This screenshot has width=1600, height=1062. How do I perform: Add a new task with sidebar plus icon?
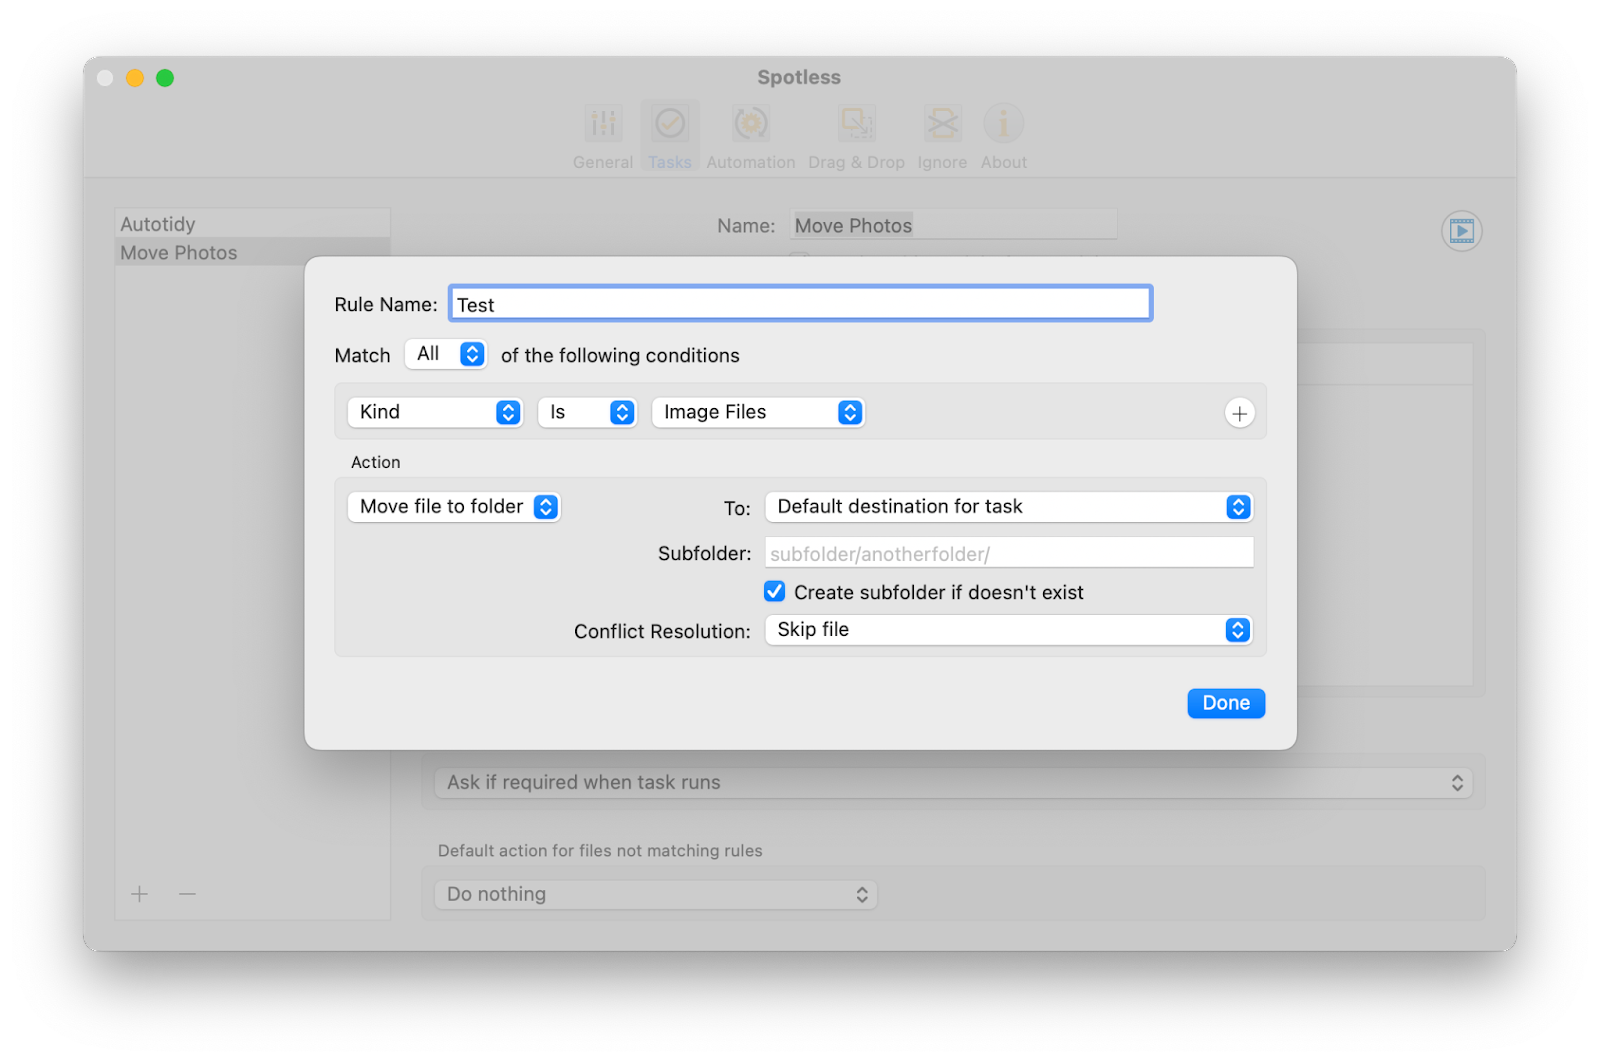pos(139,894)
